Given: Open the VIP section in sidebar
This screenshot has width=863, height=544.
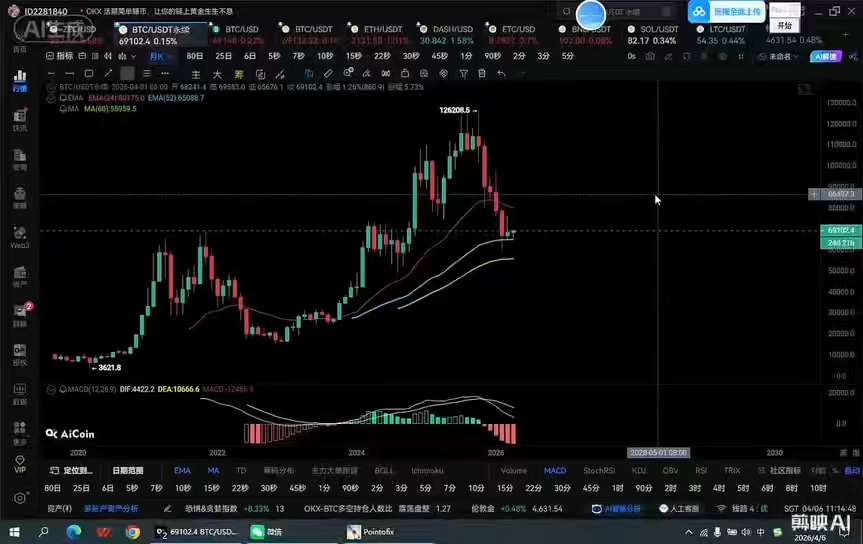Looking at the screenshot, I should (20, 464).
